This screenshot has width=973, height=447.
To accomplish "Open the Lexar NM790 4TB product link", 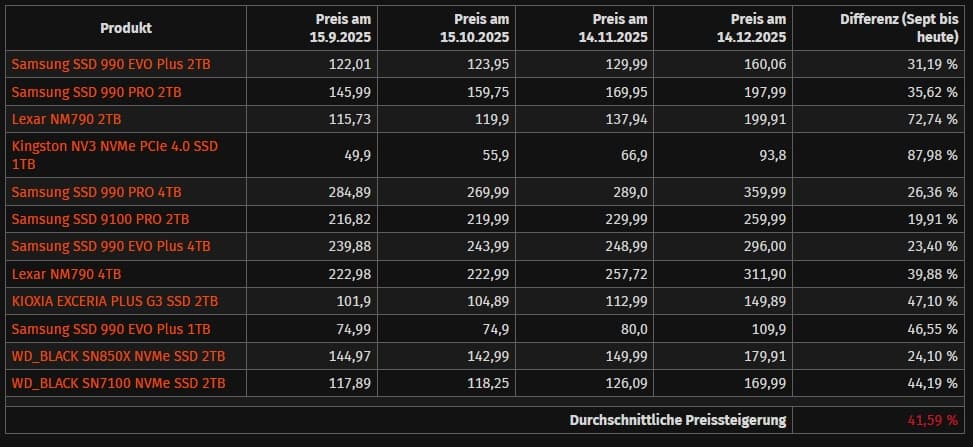I will [66, 273].
